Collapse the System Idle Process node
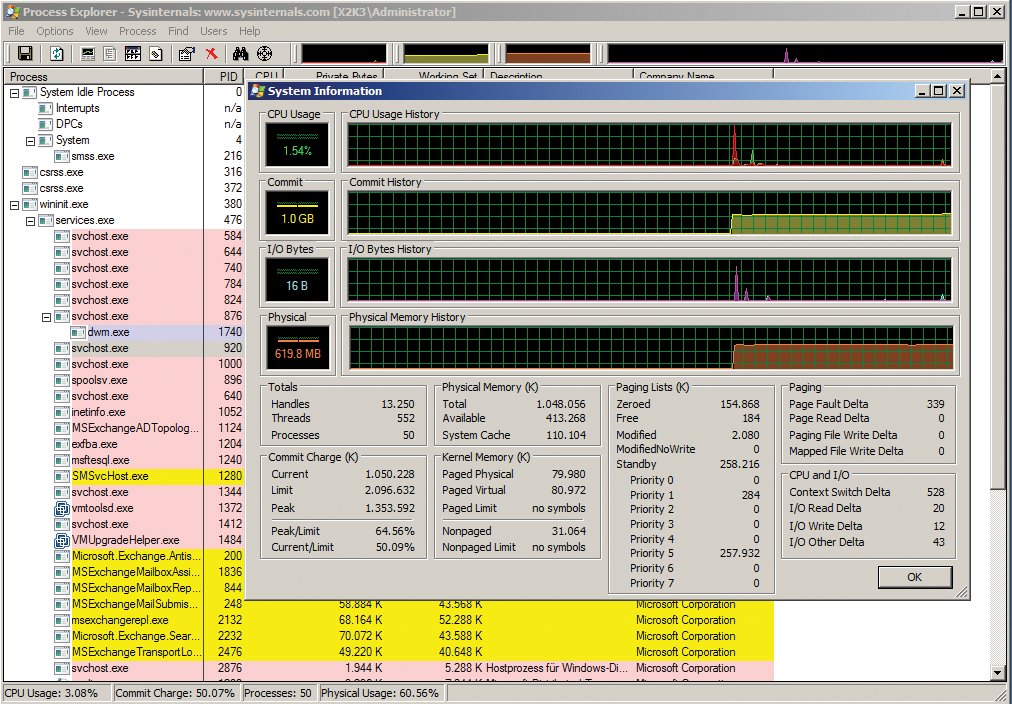1012x704 pixels. (13, 92)
